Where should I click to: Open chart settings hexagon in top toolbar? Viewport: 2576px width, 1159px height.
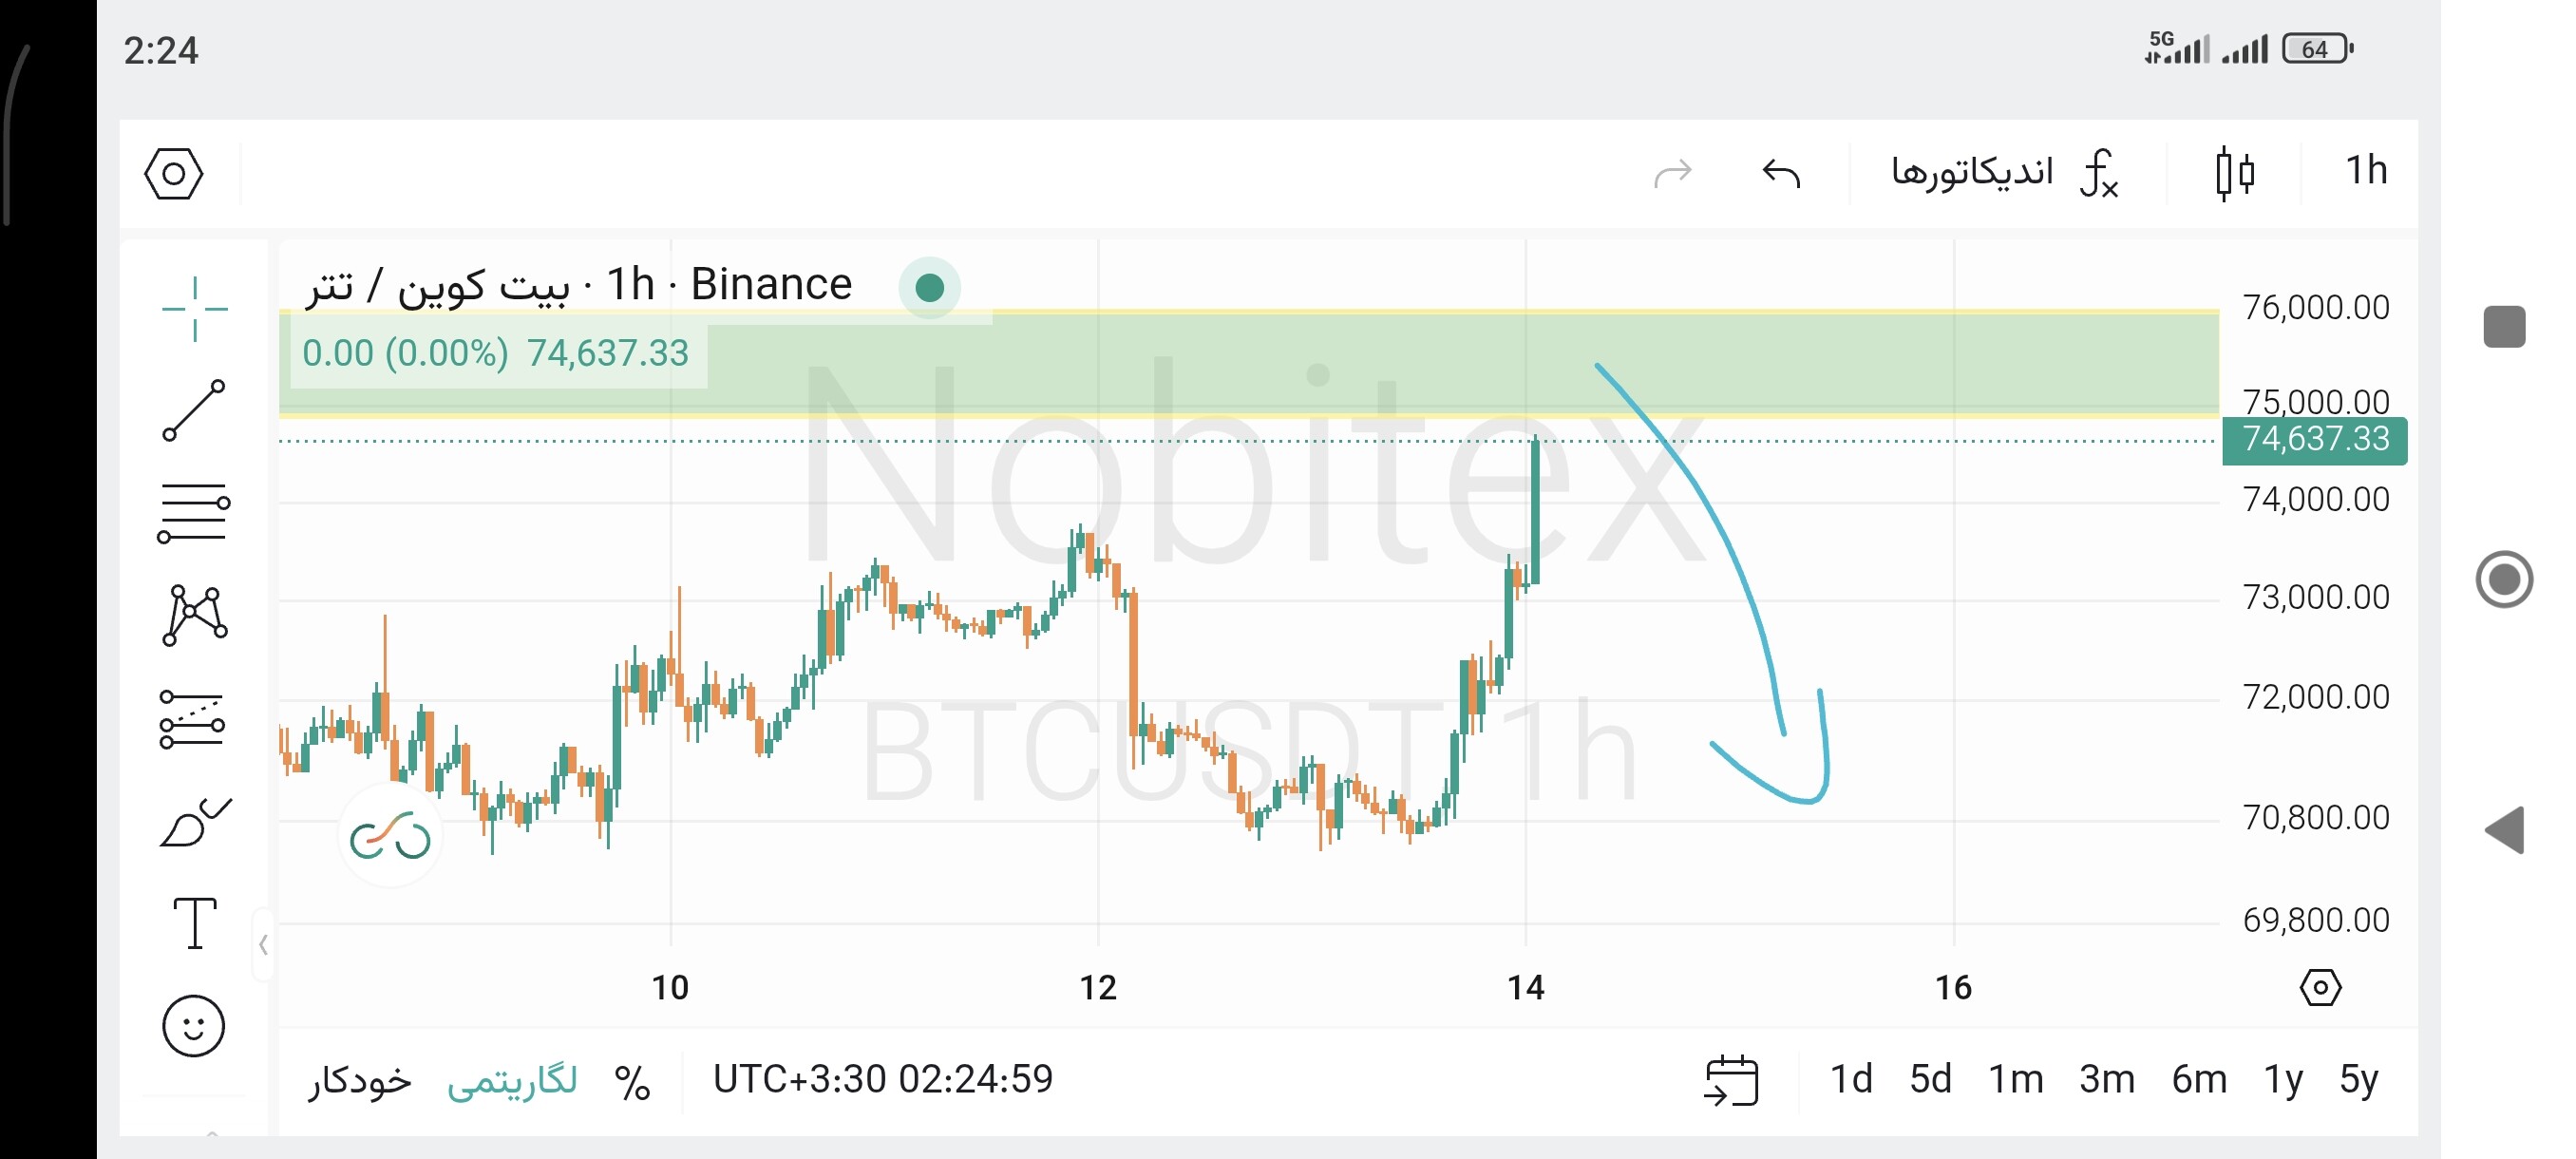pos(174,174)
